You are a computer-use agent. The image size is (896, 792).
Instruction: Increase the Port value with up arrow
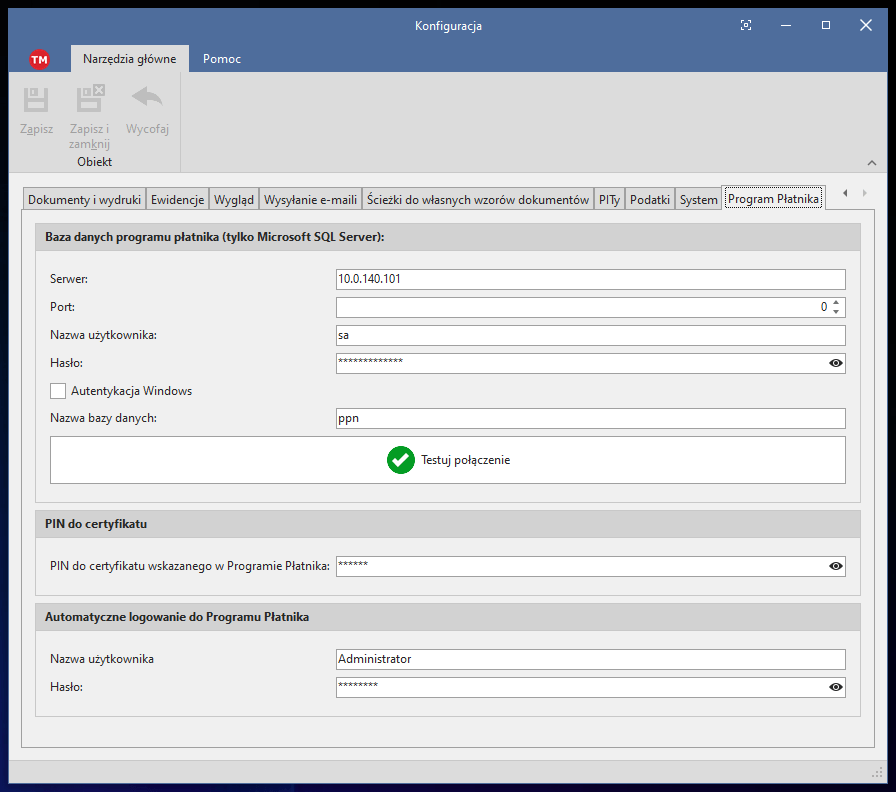tap(836, 302)
